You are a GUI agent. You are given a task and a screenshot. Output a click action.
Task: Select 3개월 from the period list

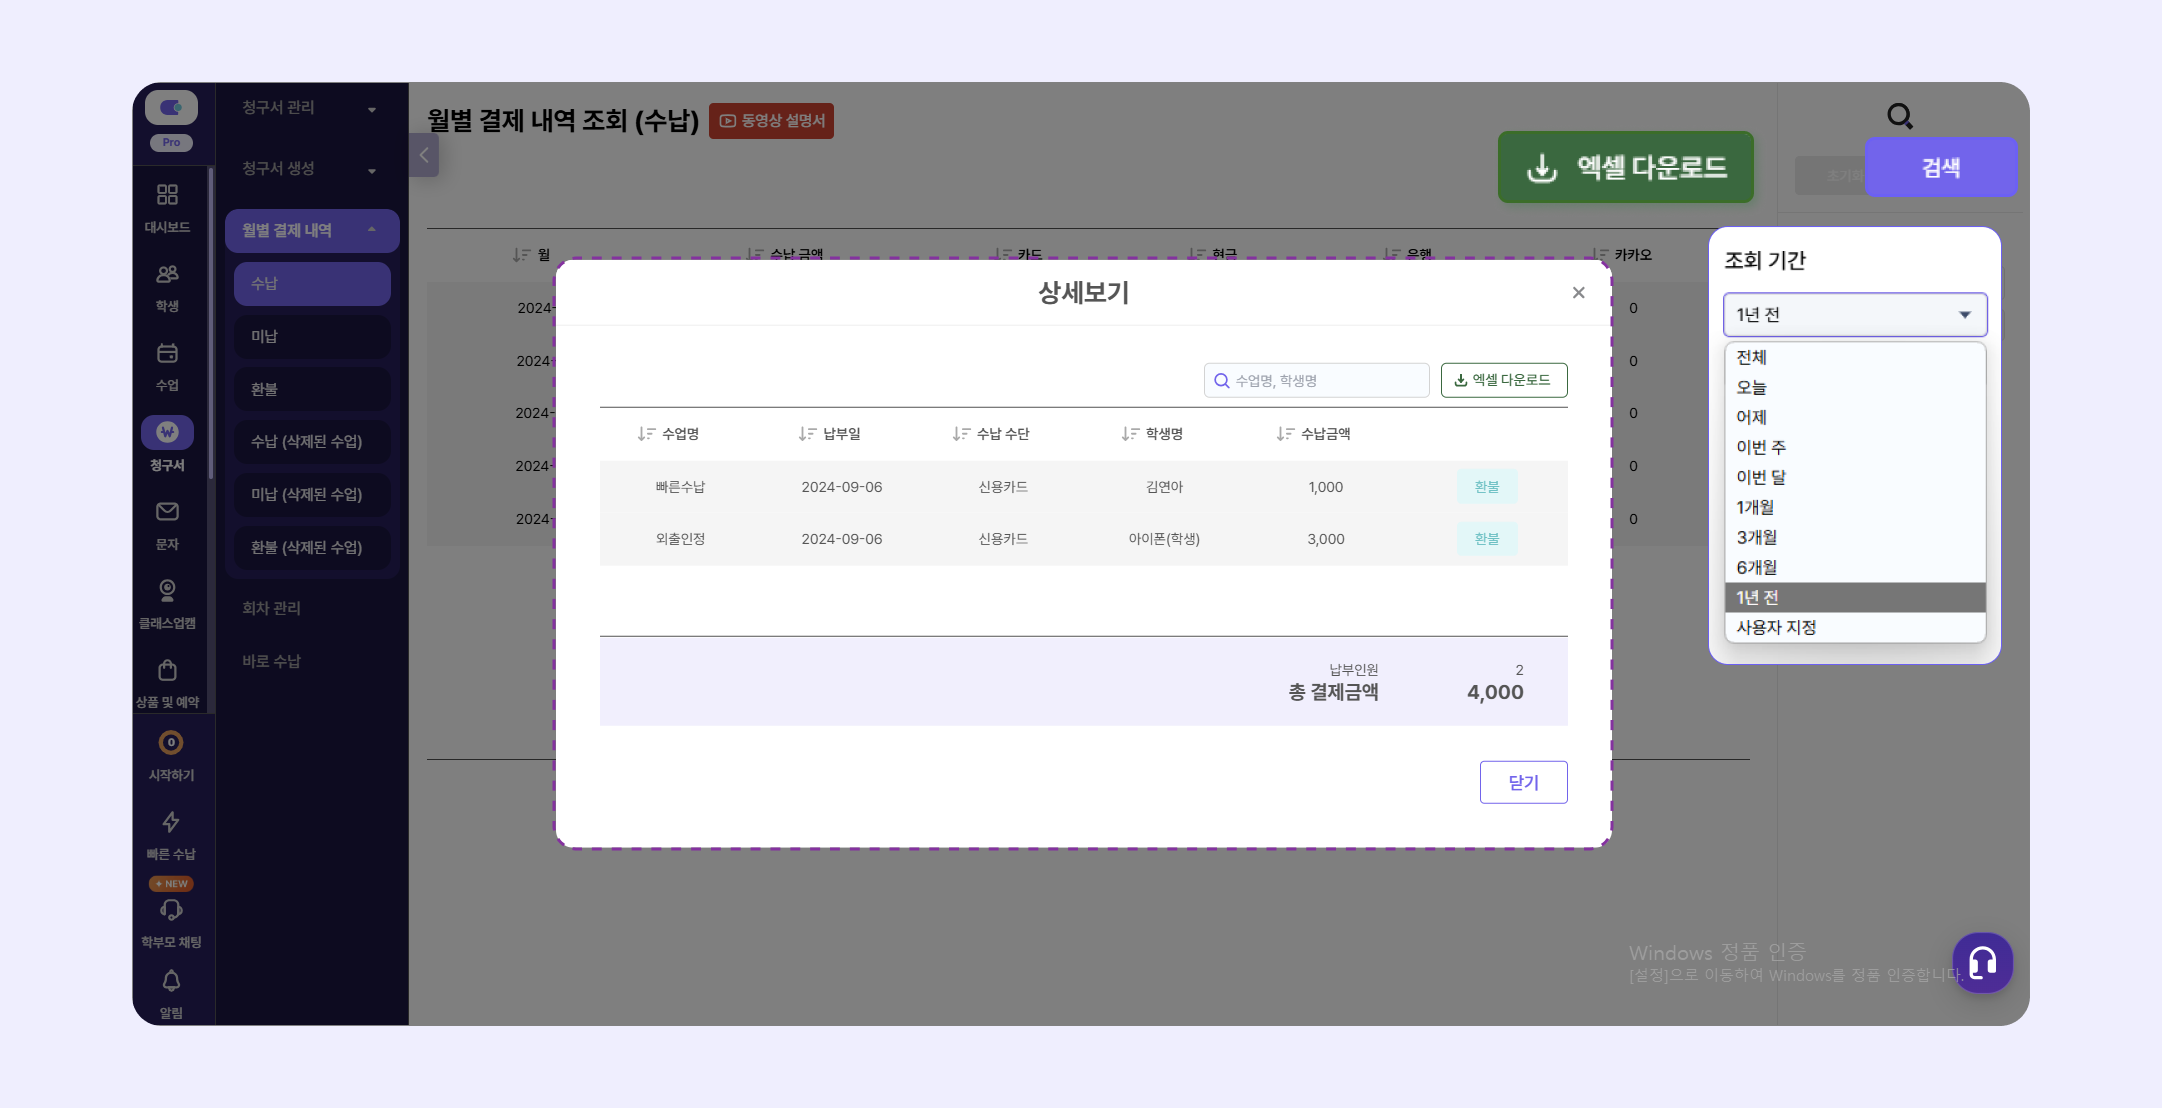click(x=1757, y=538)
